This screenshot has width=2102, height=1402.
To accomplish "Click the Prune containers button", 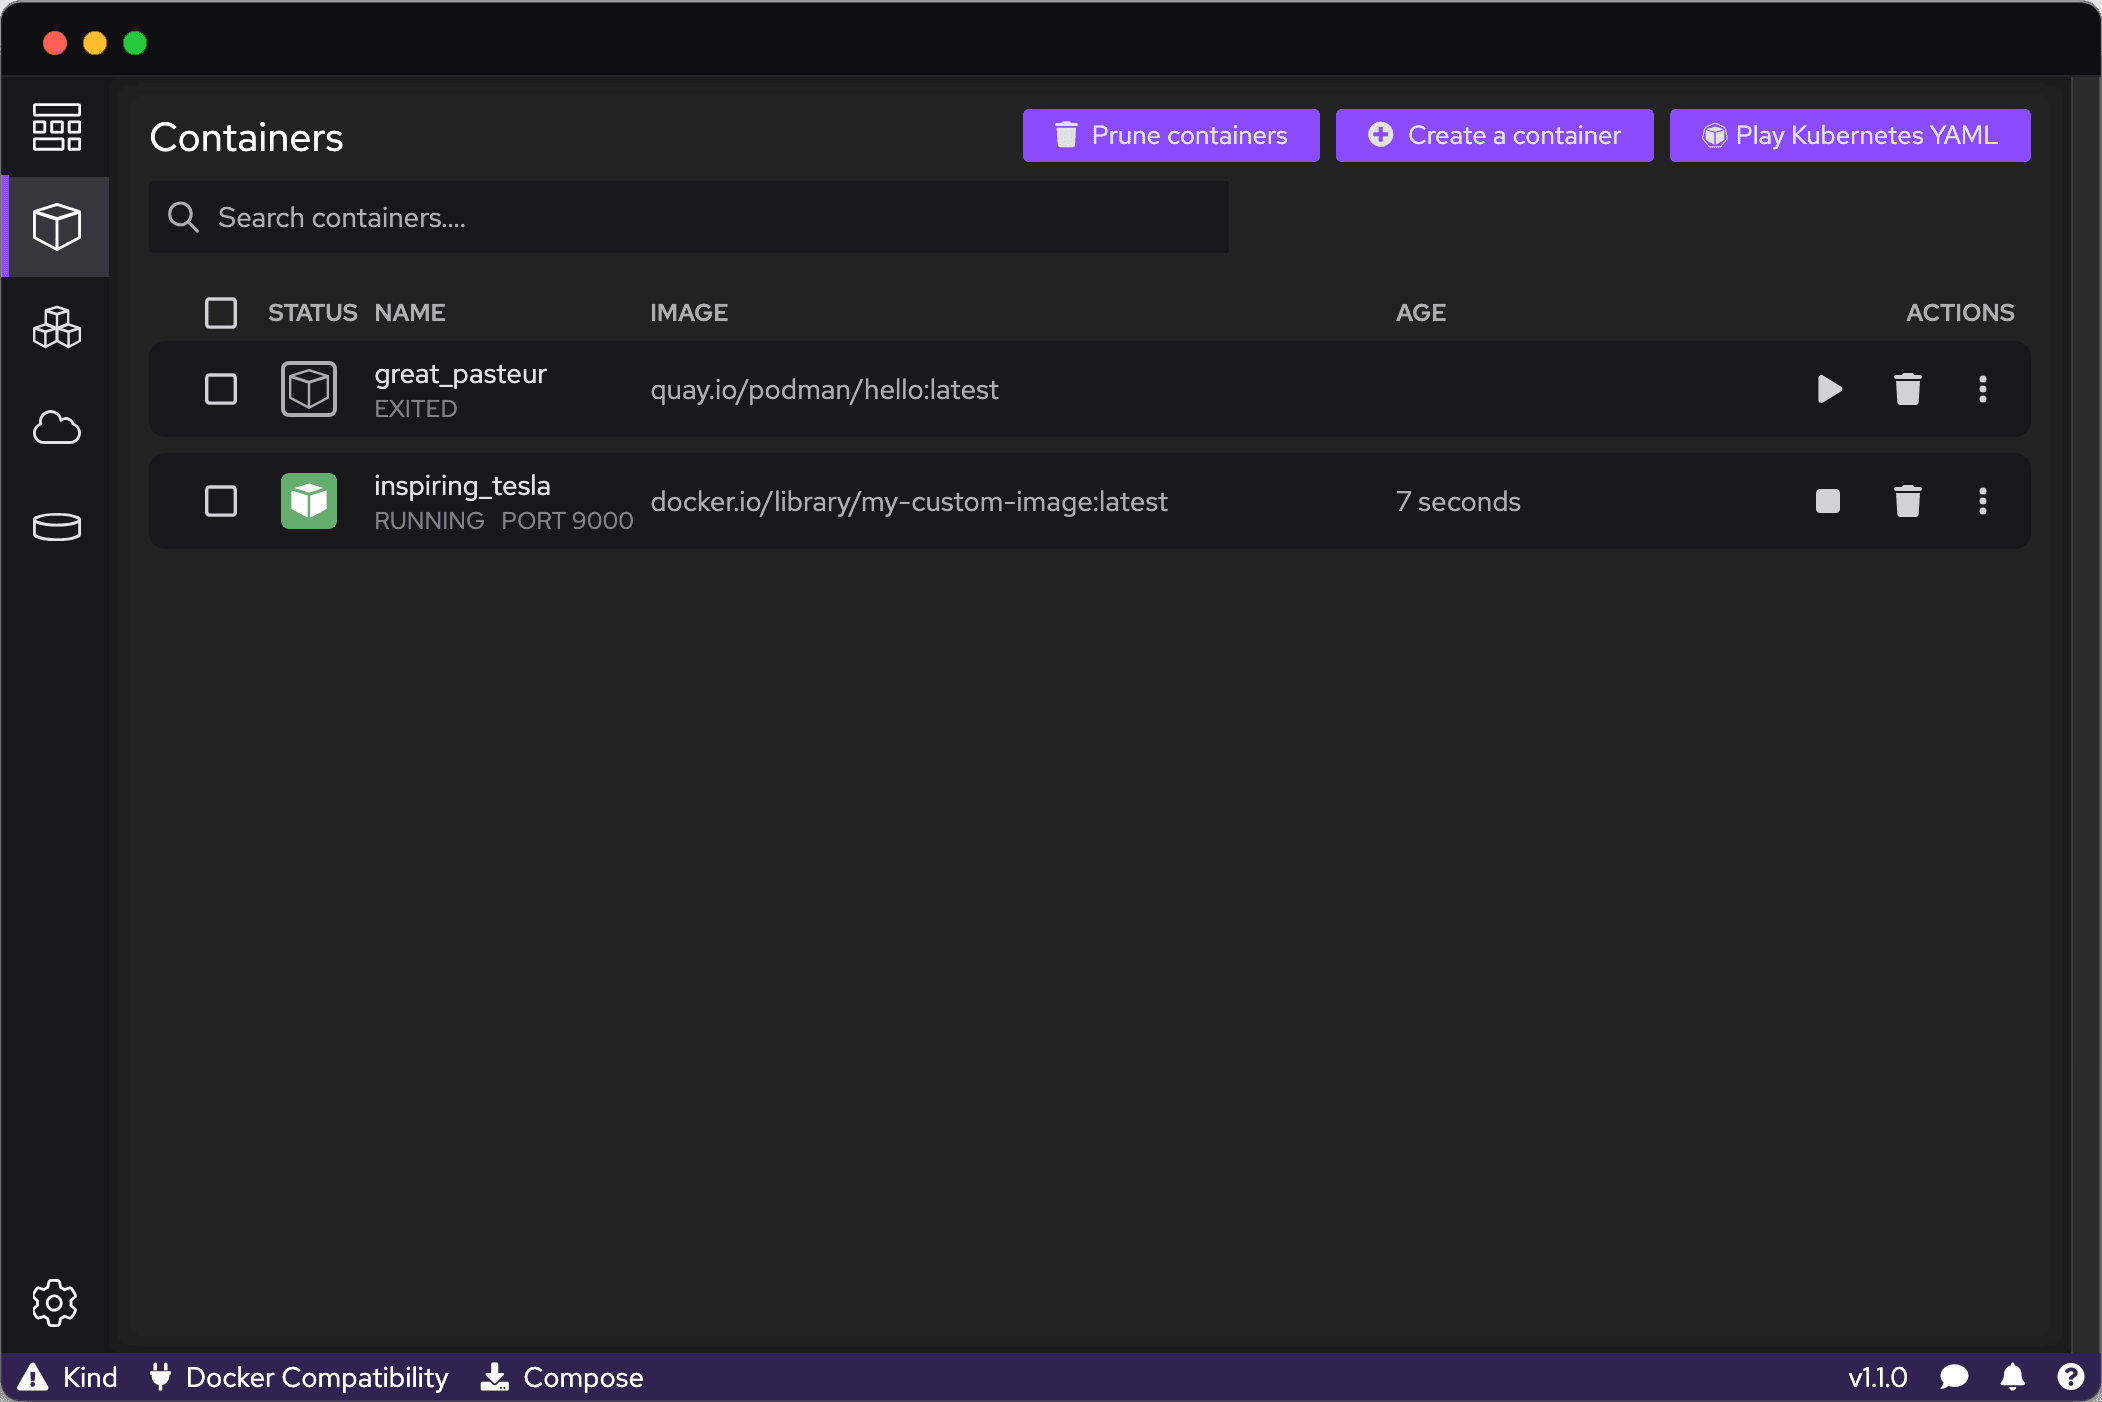I will 1171,135.
